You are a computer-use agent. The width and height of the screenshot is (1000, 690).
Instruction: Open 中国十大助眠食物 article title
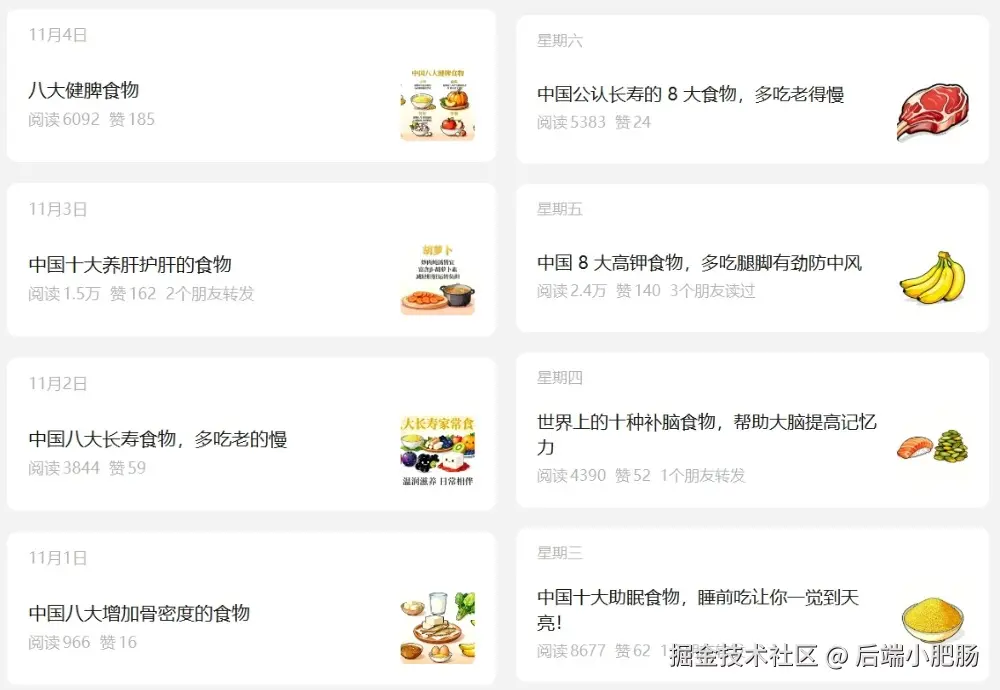pyautogui.click(x=698, y=609)
